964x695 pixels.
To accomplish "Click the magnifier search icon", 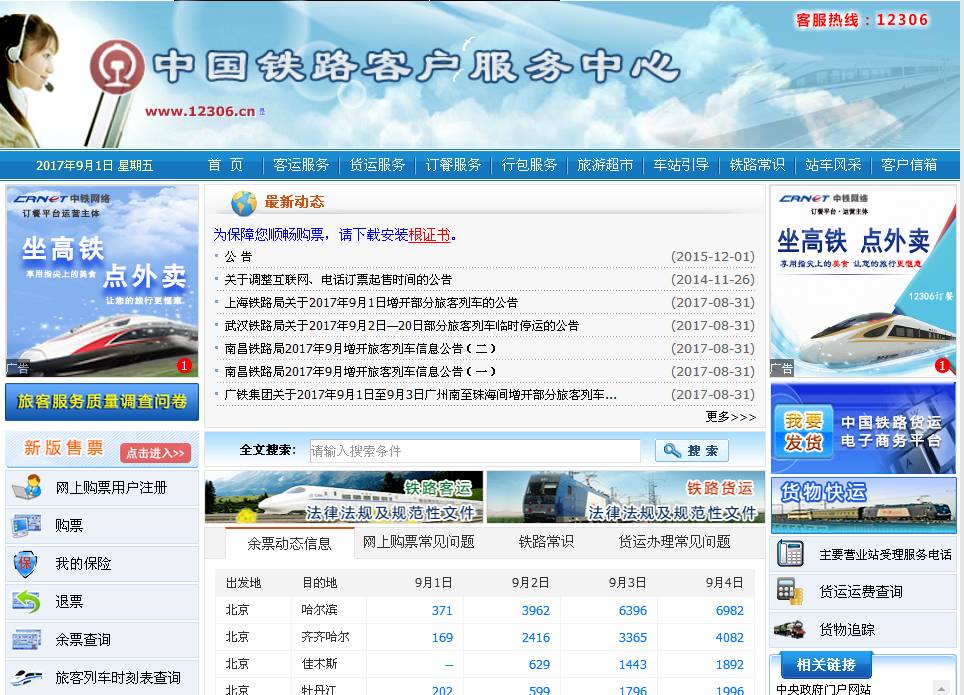I will click(x=671, y=449).
